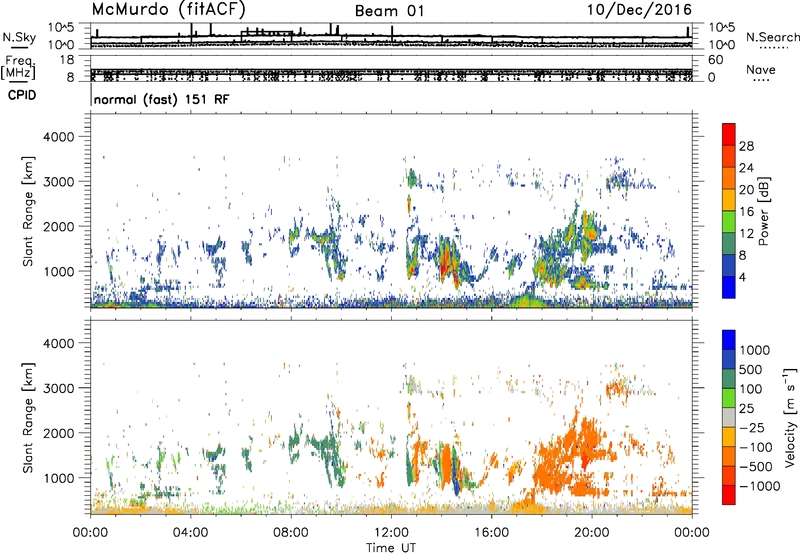Screen dimensions: 800x554
Task: Click the gray band of velocity colorbar
Action: coord(729,417)
